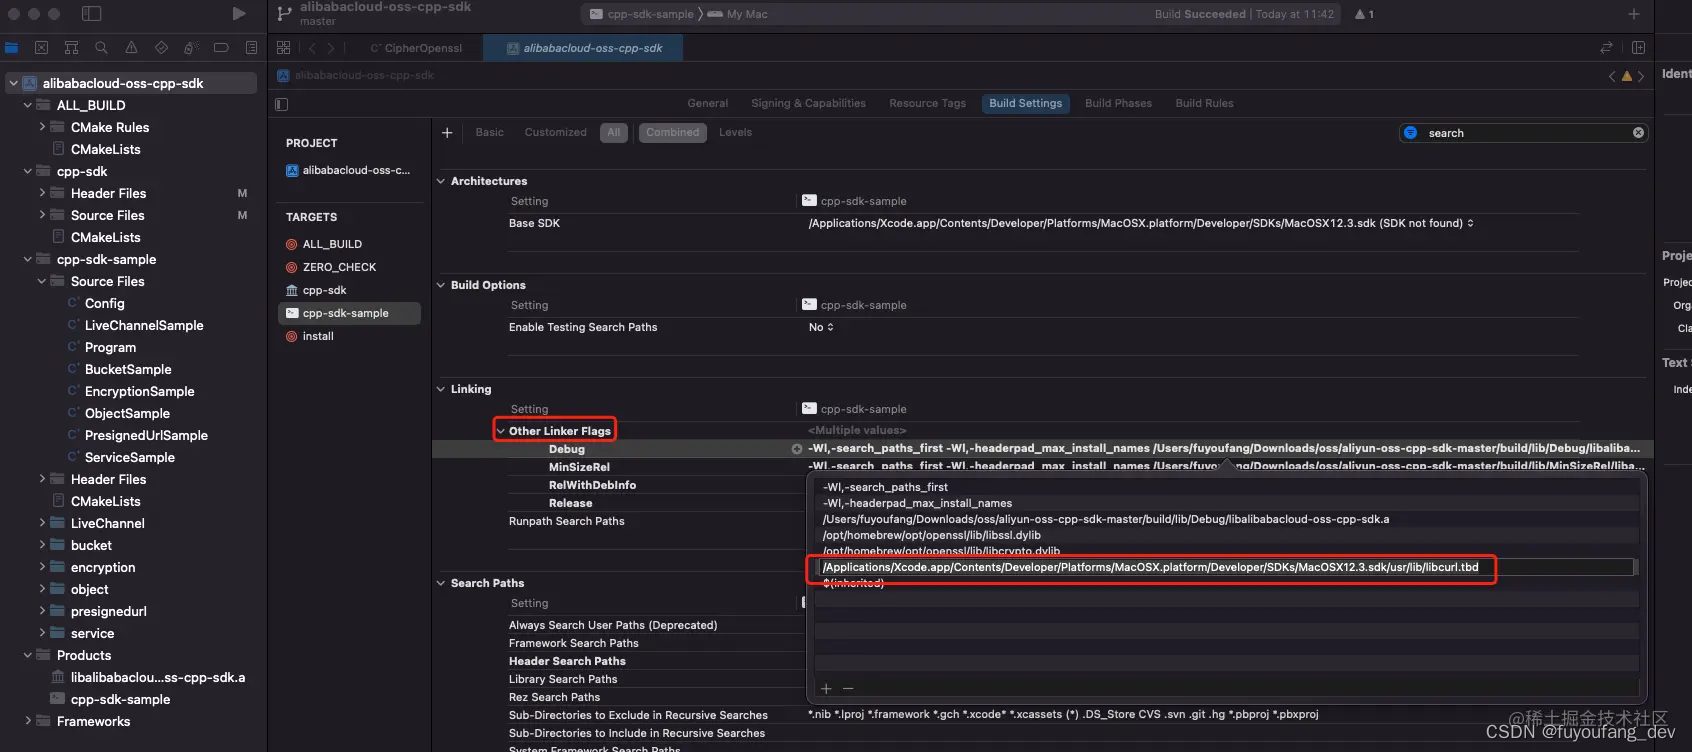
Task: Select the libcurl.tbd linker flag entry
Action: pos(1225,567)
